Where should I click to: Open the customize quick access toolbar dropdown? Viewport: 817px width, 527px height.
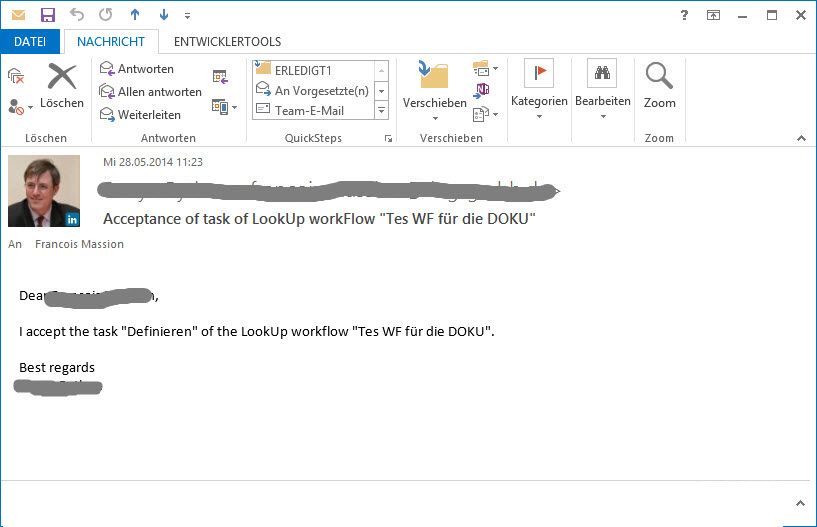[188, 16]
